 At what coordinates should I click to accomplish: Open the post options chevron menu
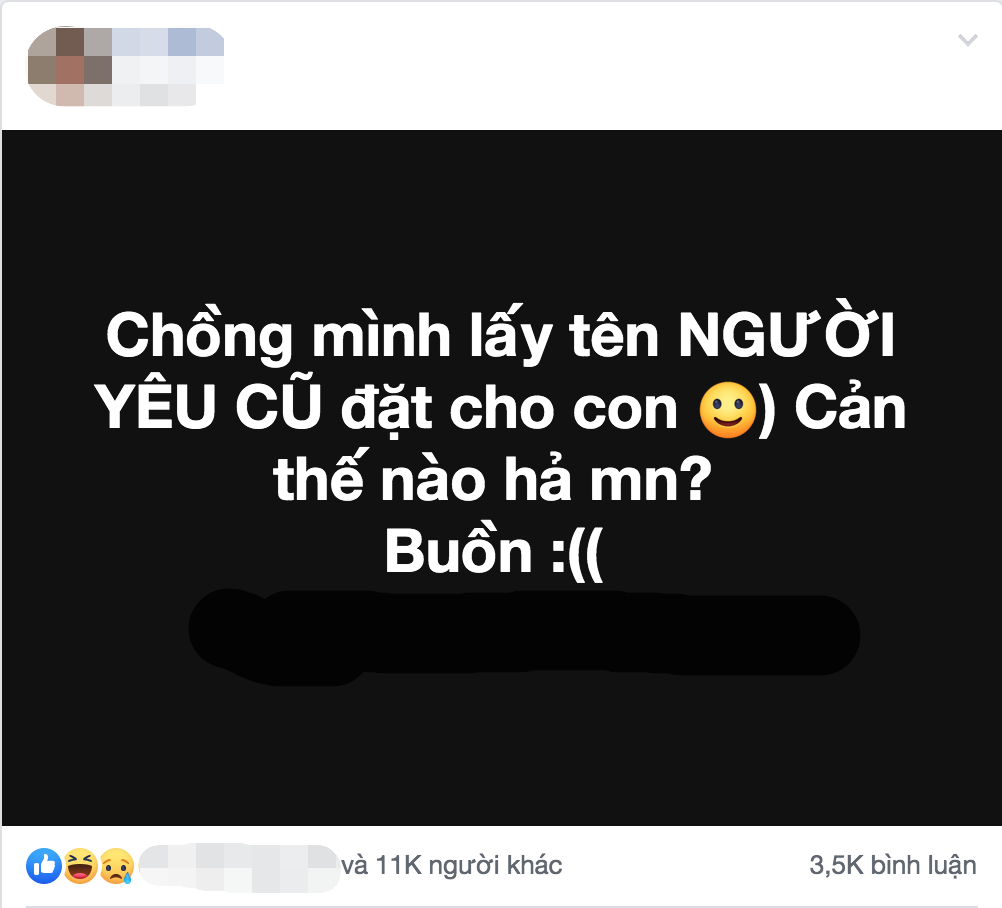pyautogui.click(x=967, y=40)
